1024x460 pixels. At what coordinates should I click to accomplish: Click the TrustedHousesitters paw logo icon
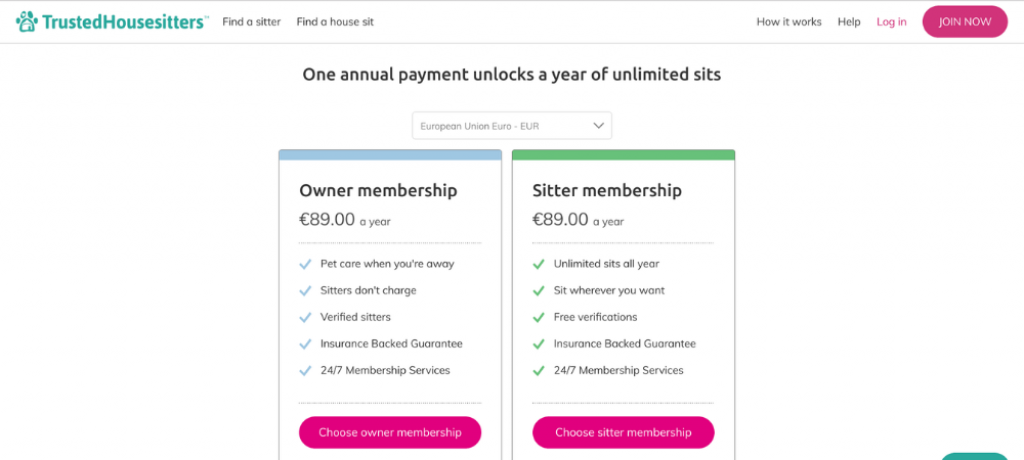point(27,22)
